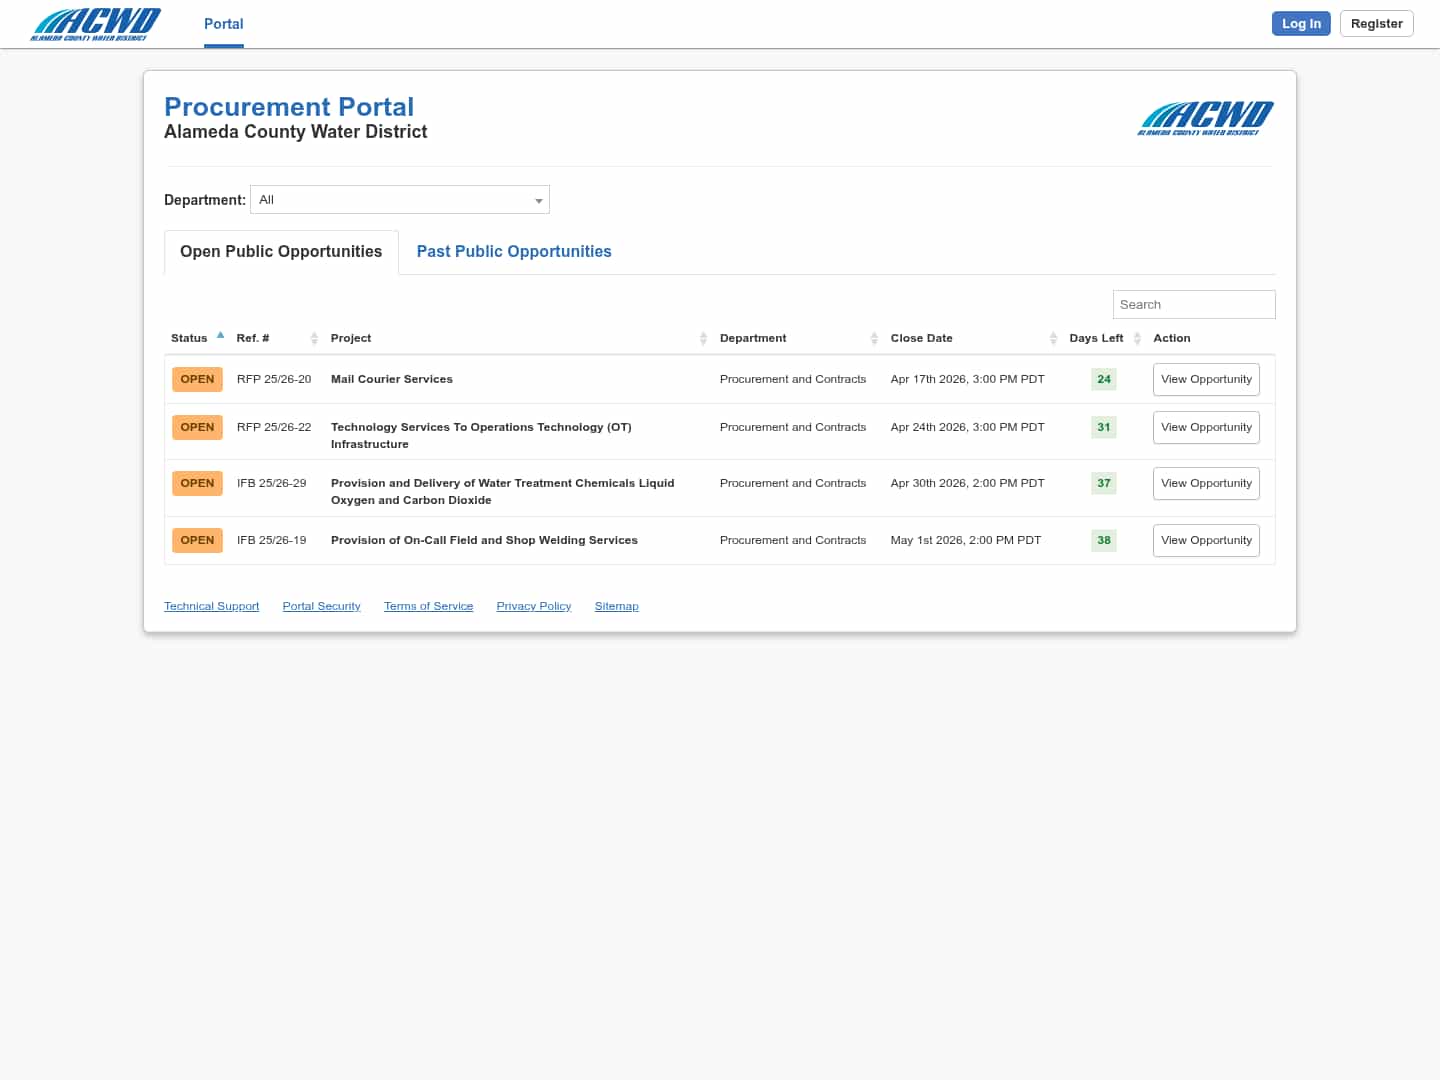Click the Register button
The height and width of the screenshot is (1080, 1440).
click(x=1376, y=24)
